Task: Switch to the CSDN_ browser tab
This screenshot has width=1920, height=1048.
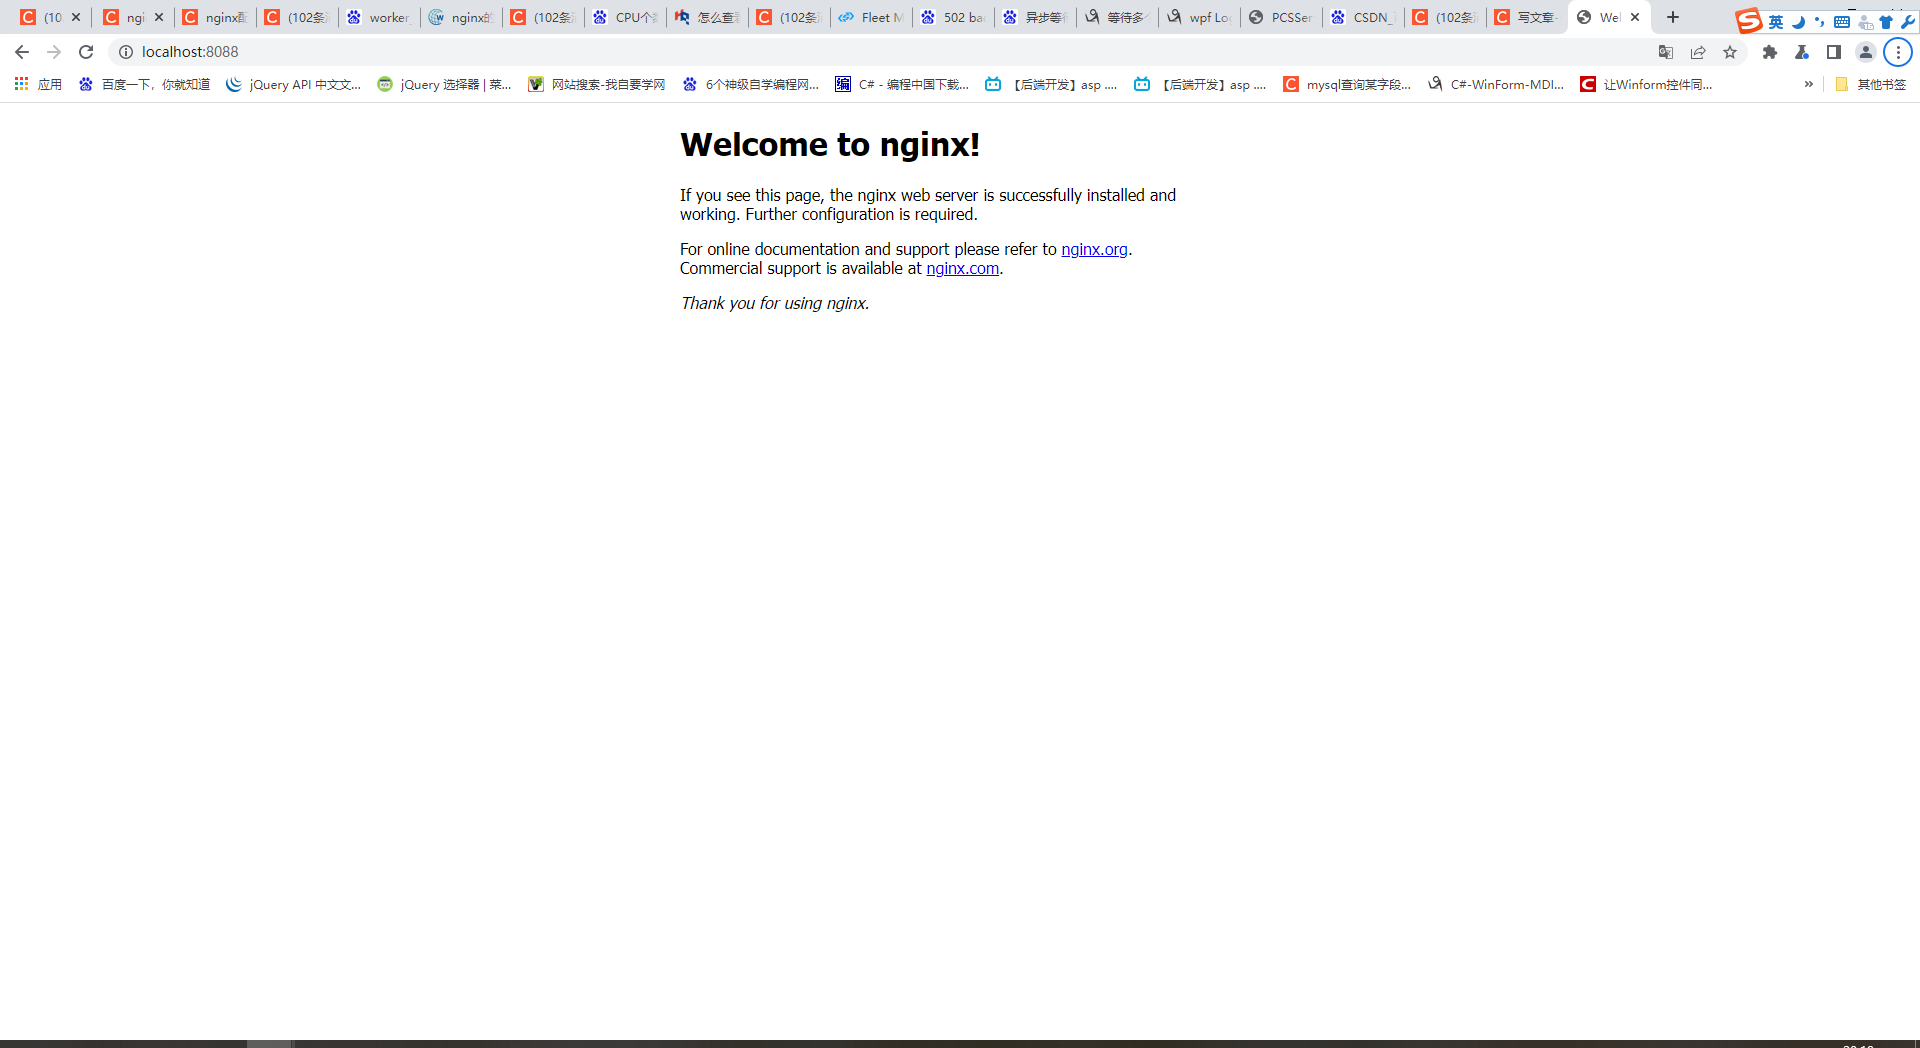Action: click(x=1363, y=17)
